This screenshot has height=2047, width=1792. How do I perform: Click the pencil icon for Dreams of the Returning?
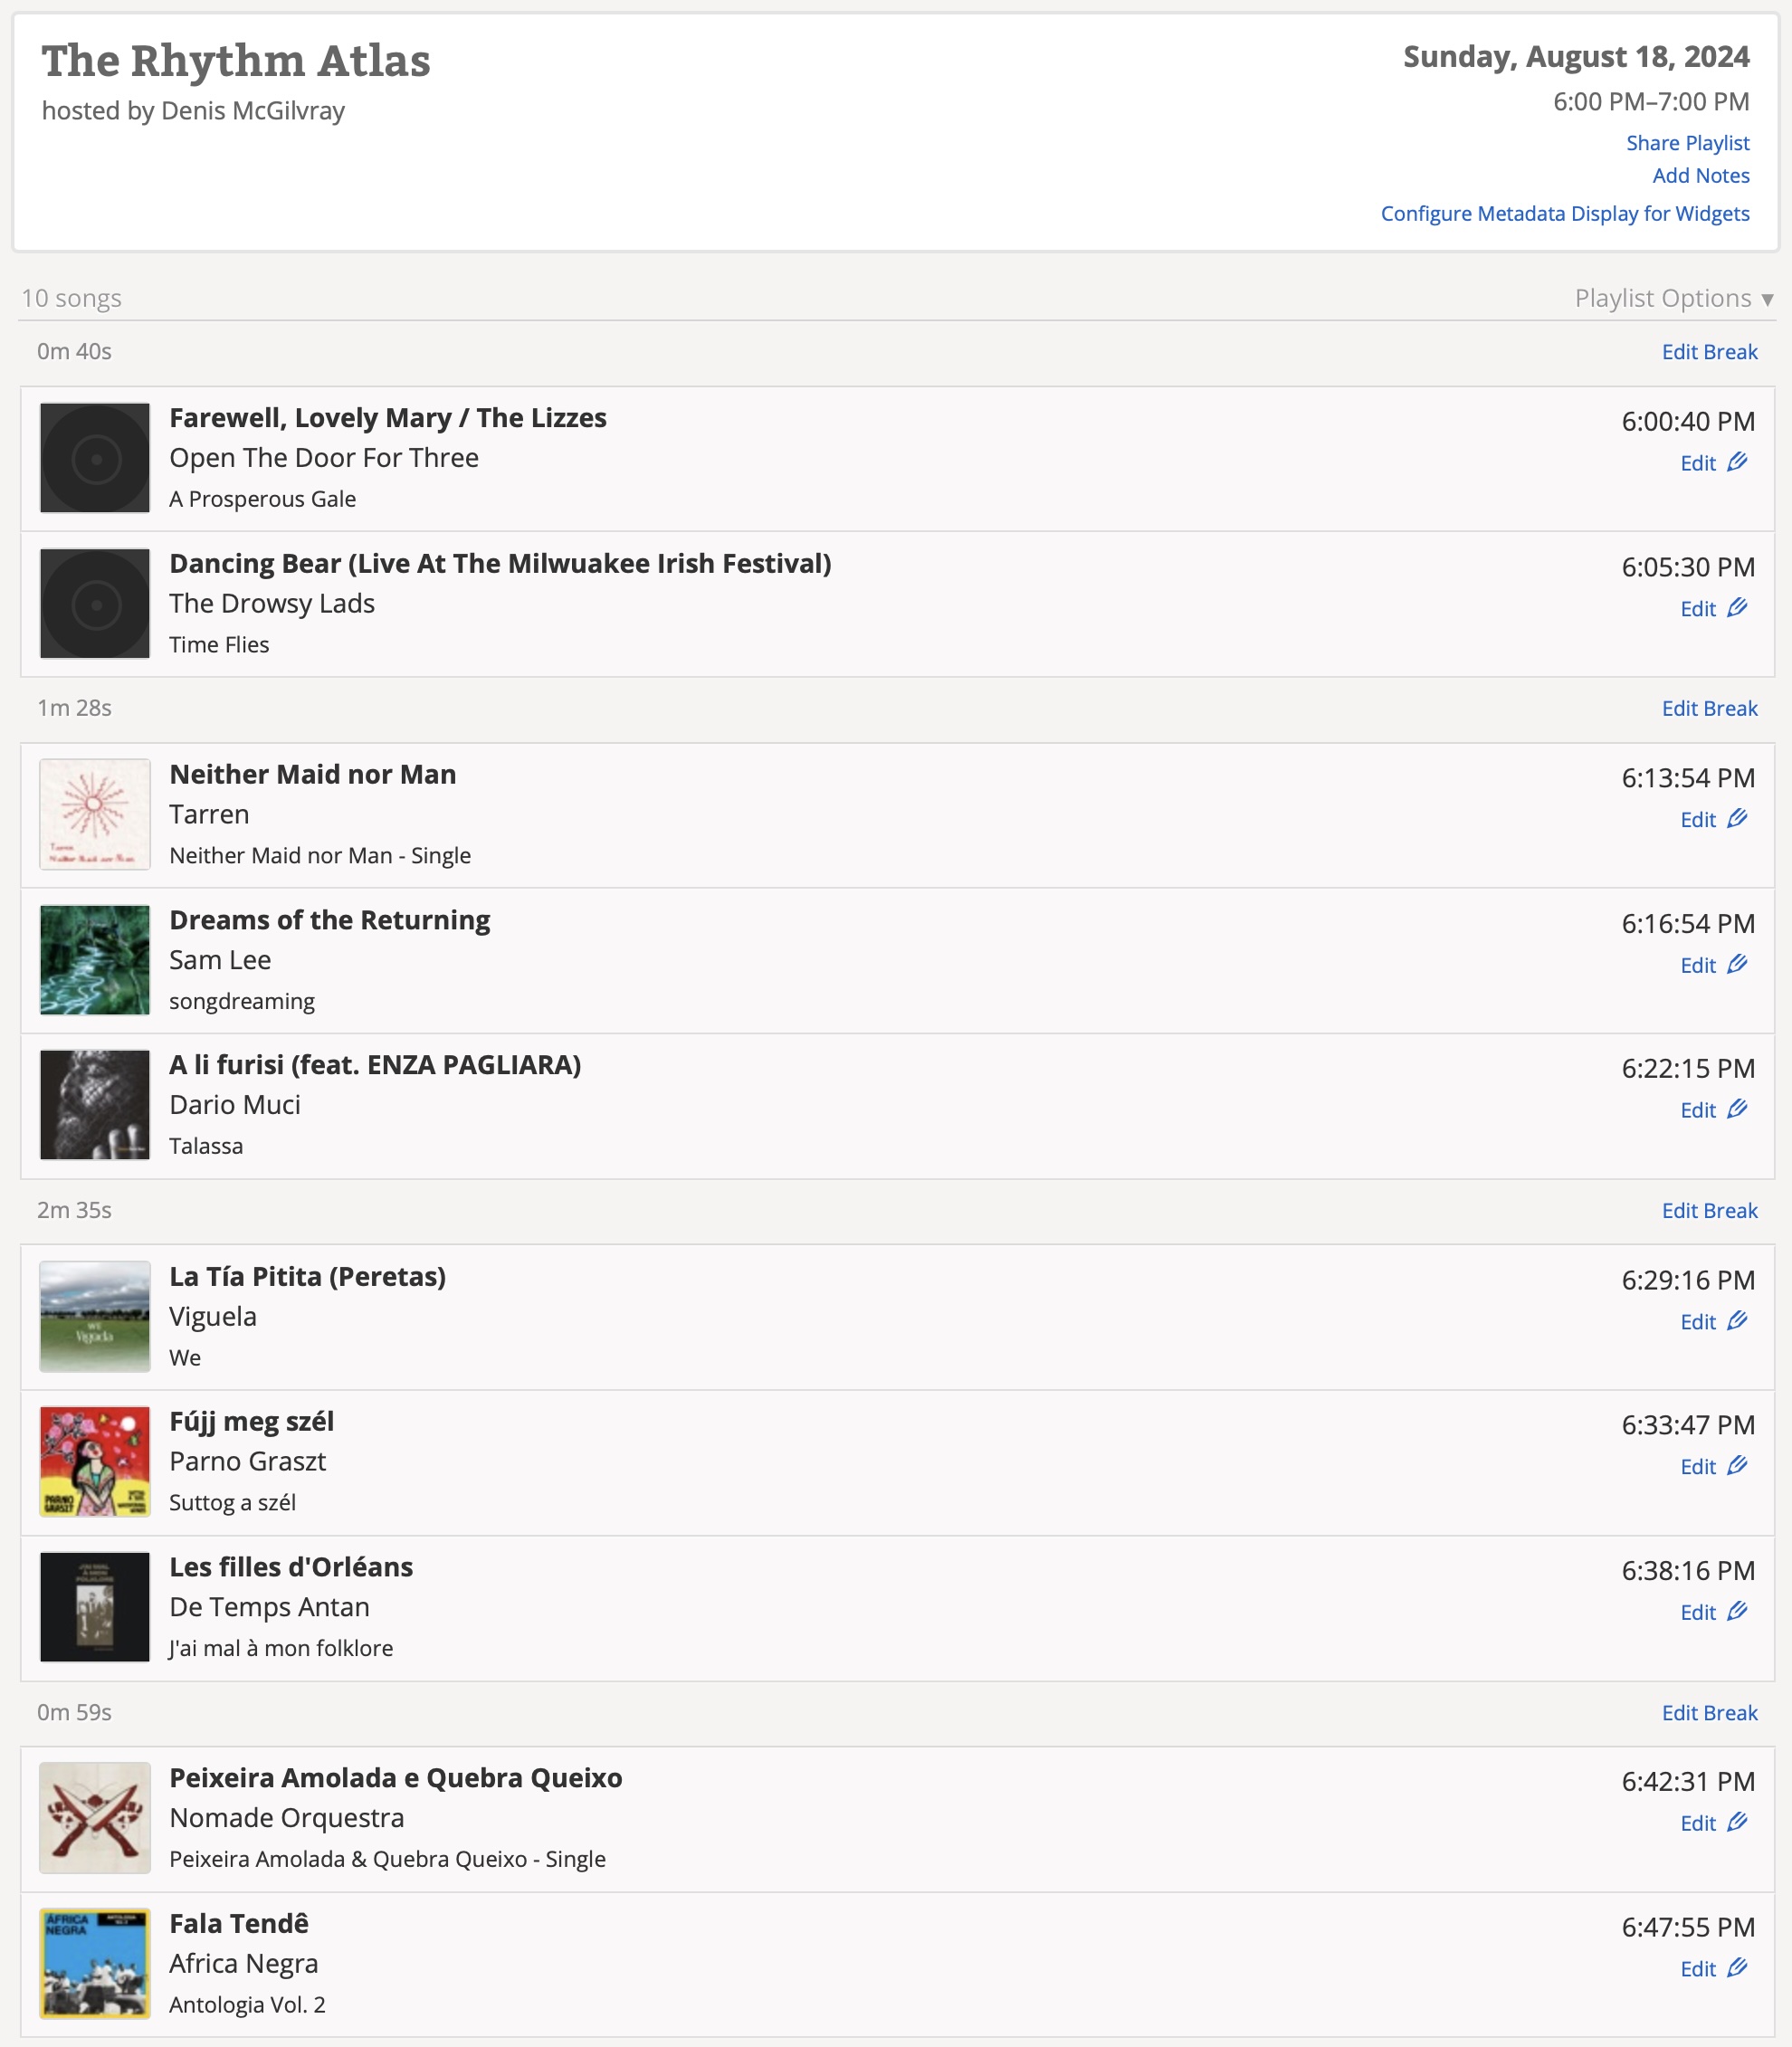(1737, 964)
